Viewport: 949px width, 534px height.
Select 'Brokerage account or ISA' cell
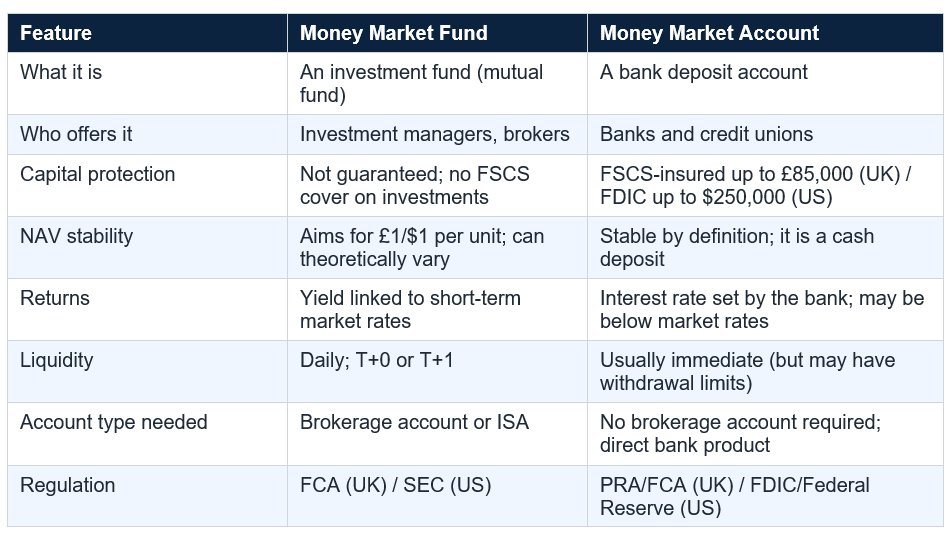tap(437, 433)
